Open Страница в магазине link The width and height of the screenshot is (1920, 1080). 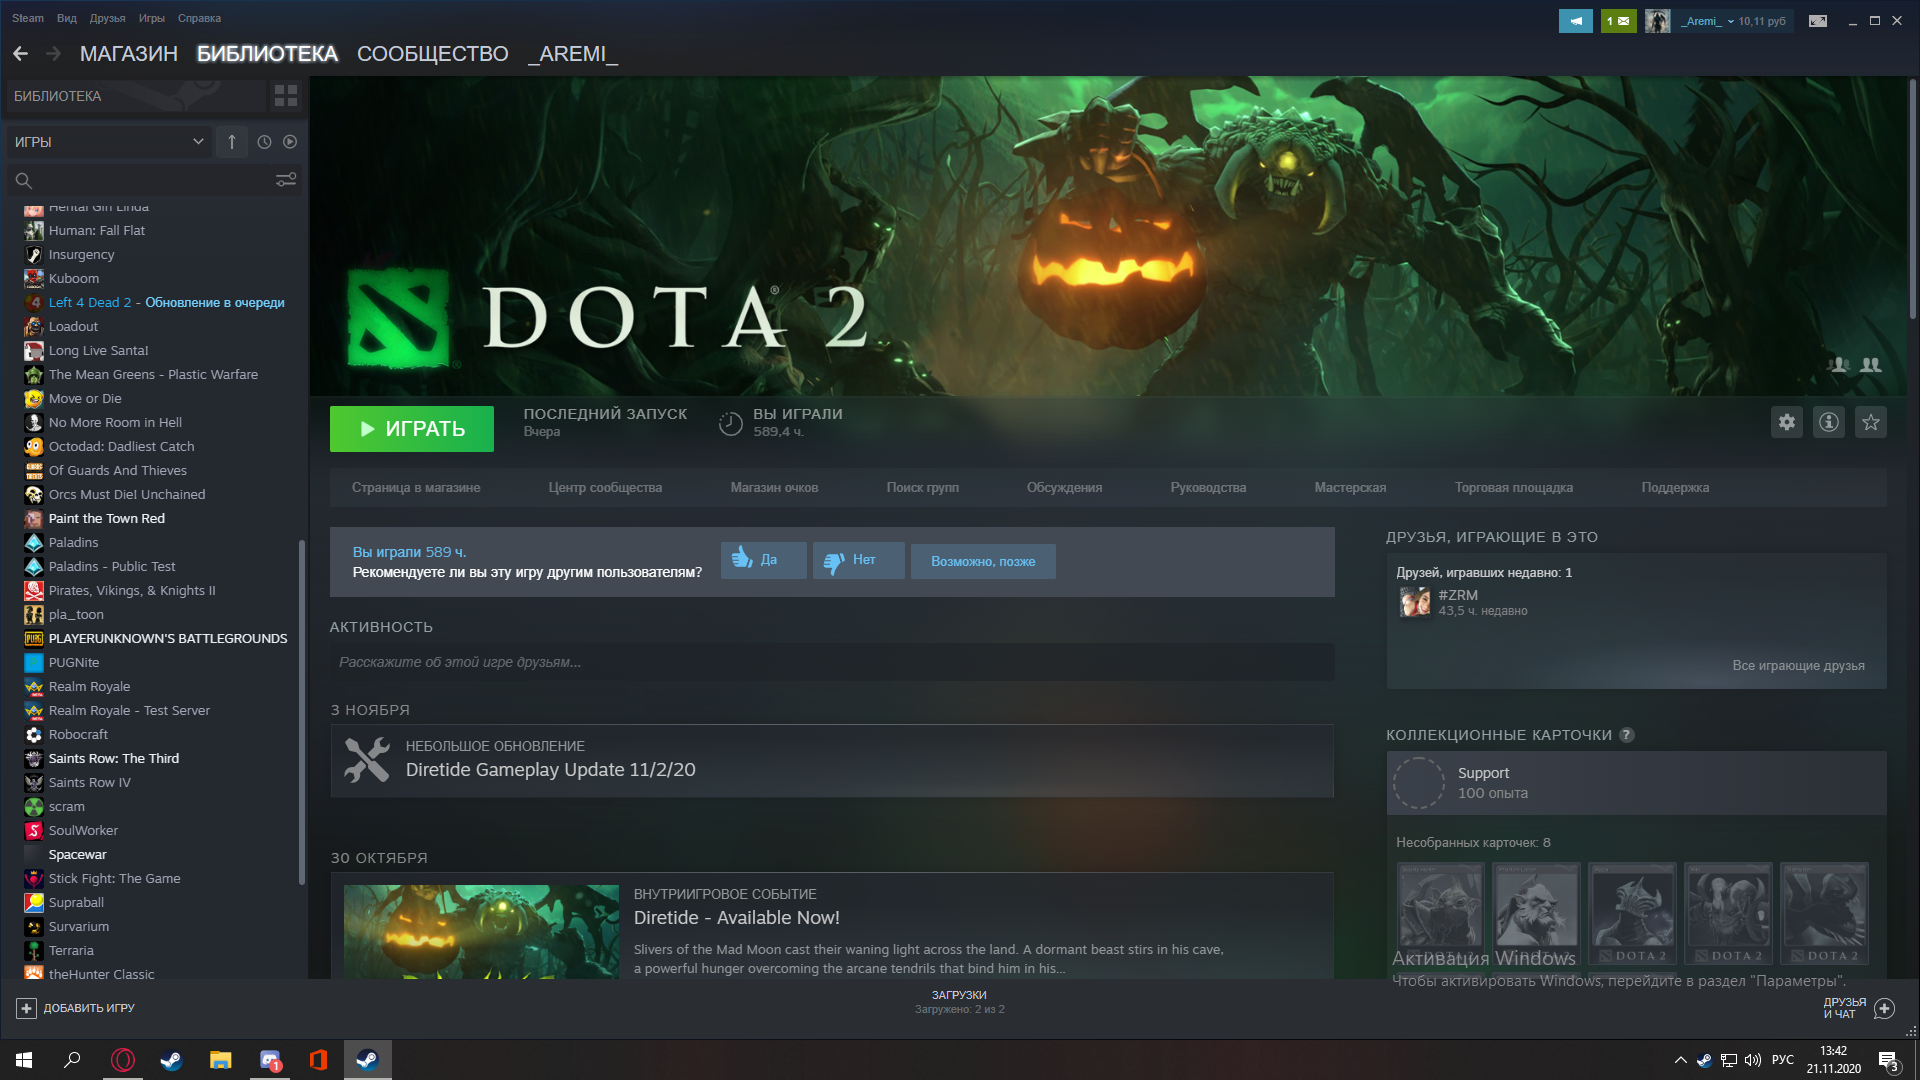click(416, 488)
